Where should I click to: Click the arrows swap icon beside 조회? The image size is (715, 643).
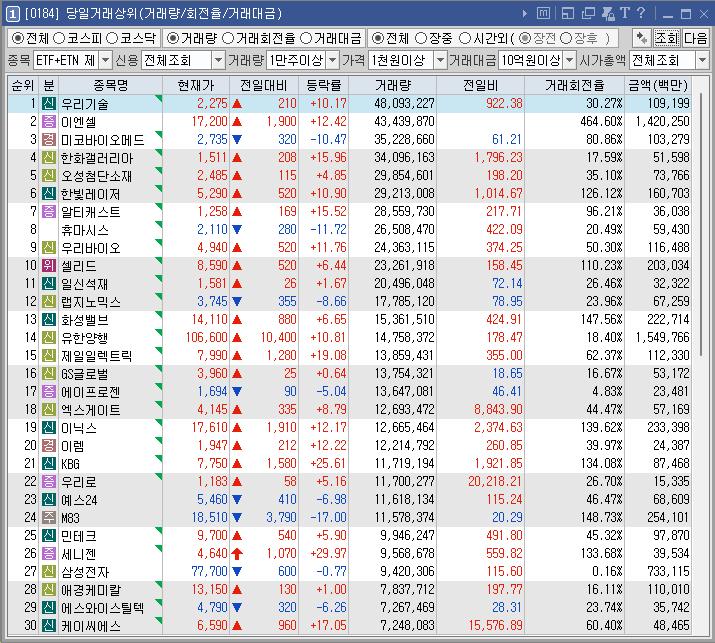click(642, 38)
